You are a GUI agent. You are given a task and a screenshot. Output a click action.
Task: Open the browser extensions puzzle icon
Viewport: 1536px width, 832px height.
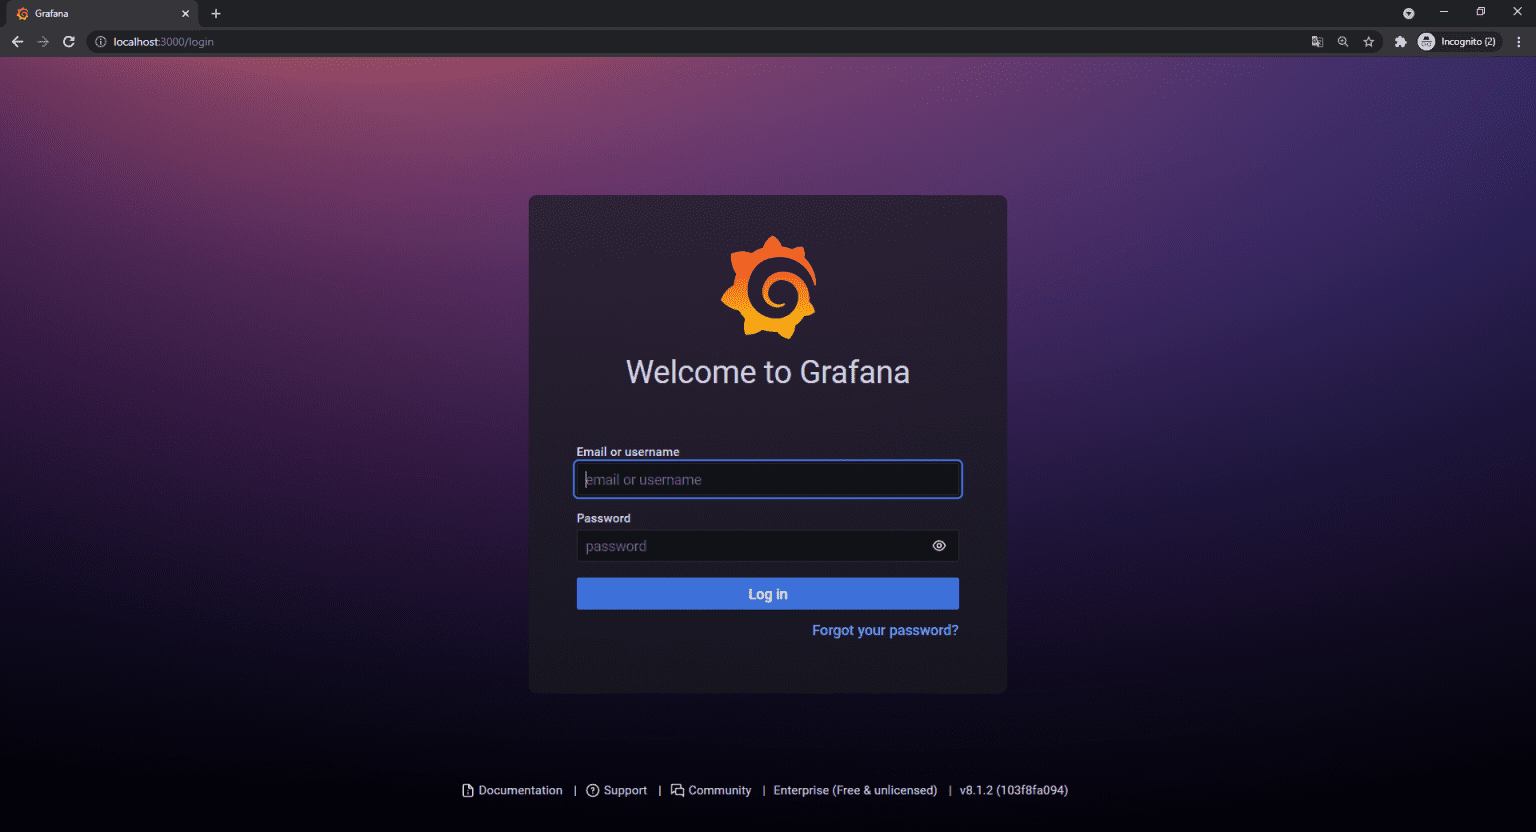point(1400,42)
